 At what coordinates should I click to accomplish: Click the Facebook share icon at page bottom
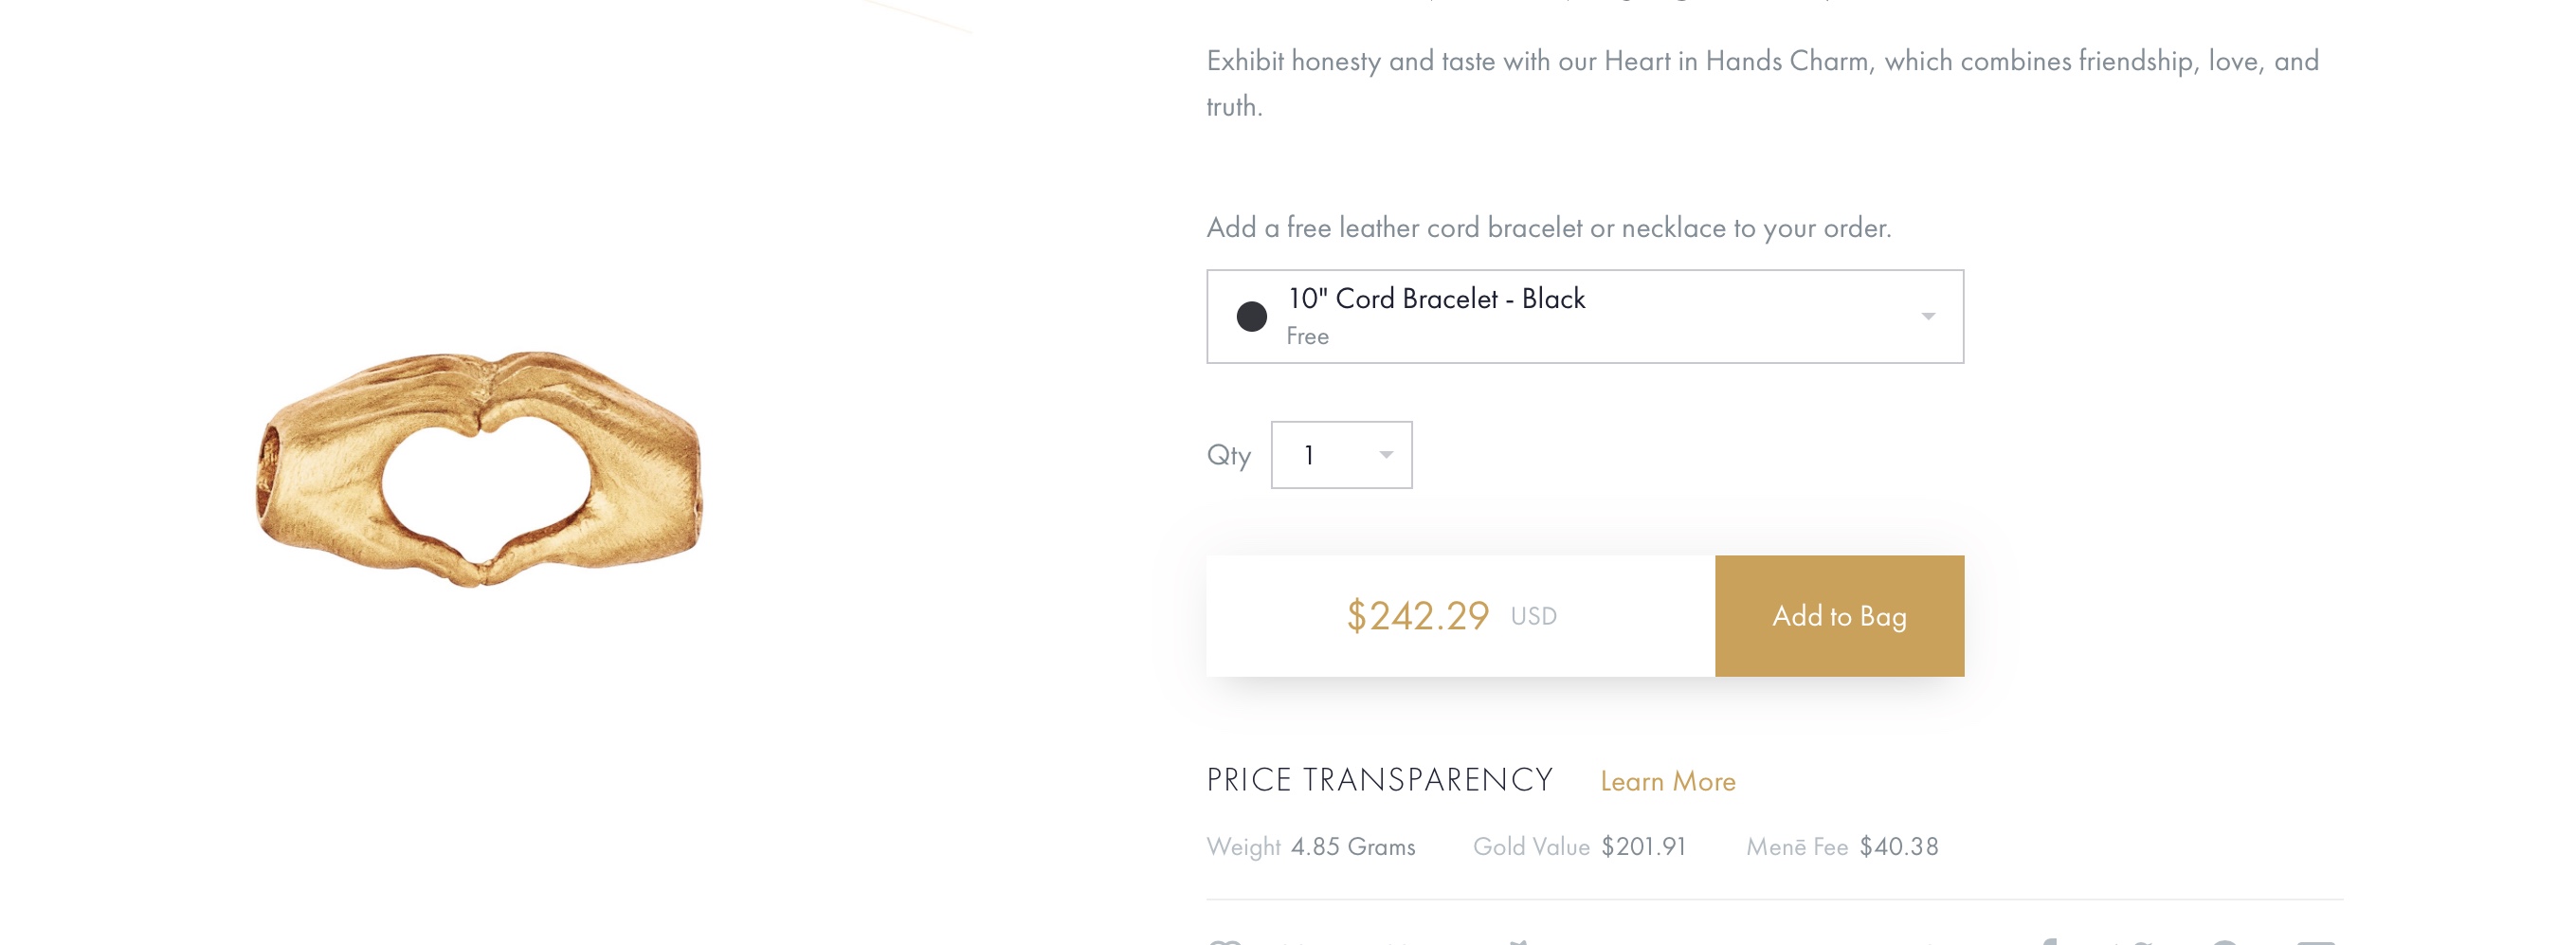[2047, 941]
